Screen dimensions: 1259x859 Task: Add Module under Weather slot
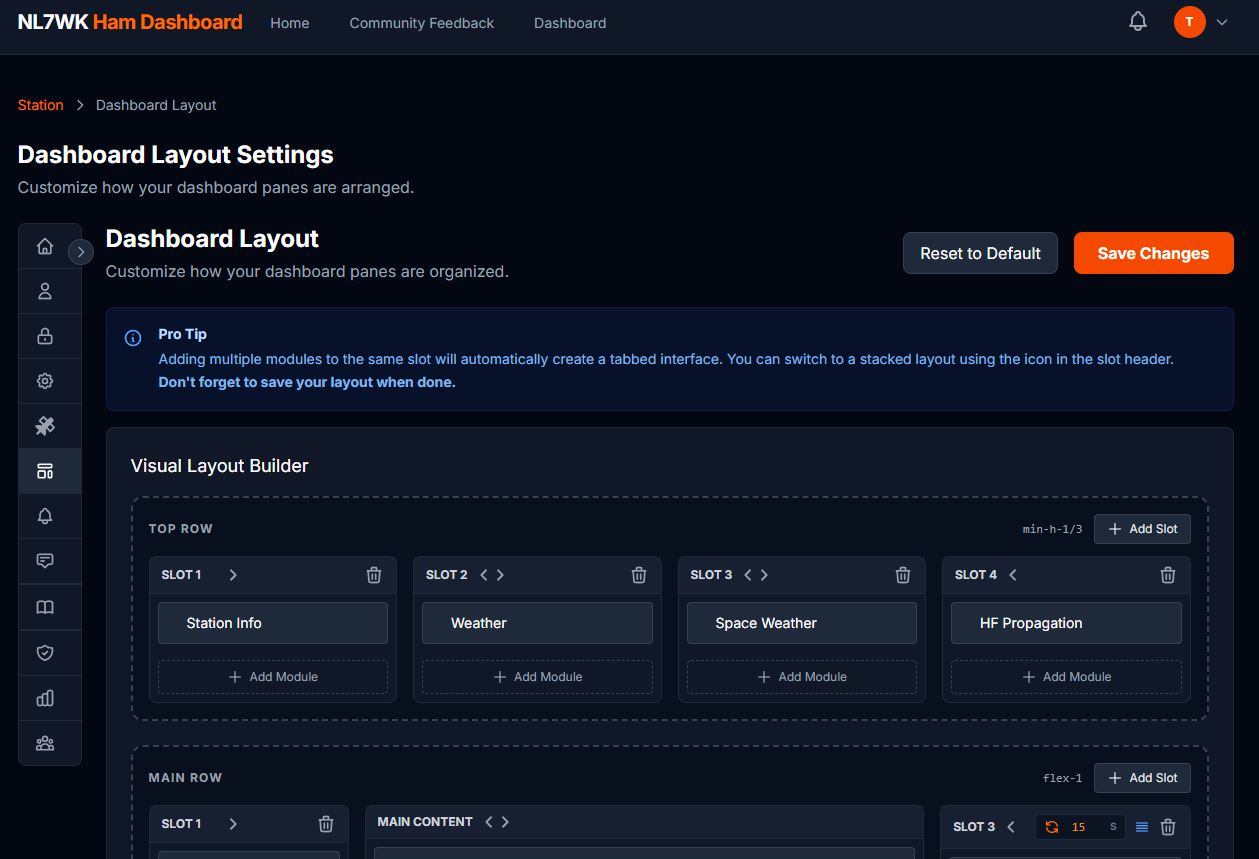(x=537, y=677)
